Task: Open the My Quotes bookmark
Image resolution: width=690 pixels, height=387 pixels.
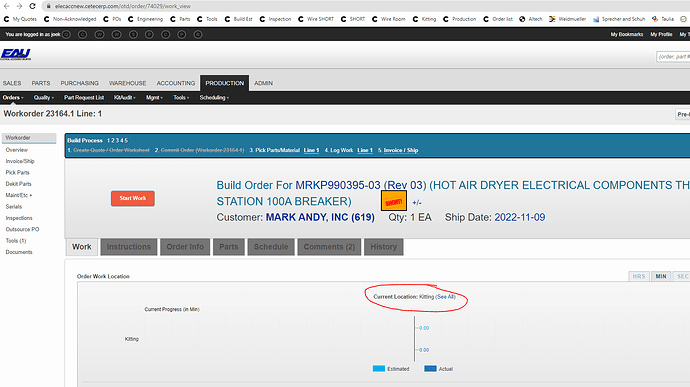Action: pyautogui.click(x=20, y=19)
